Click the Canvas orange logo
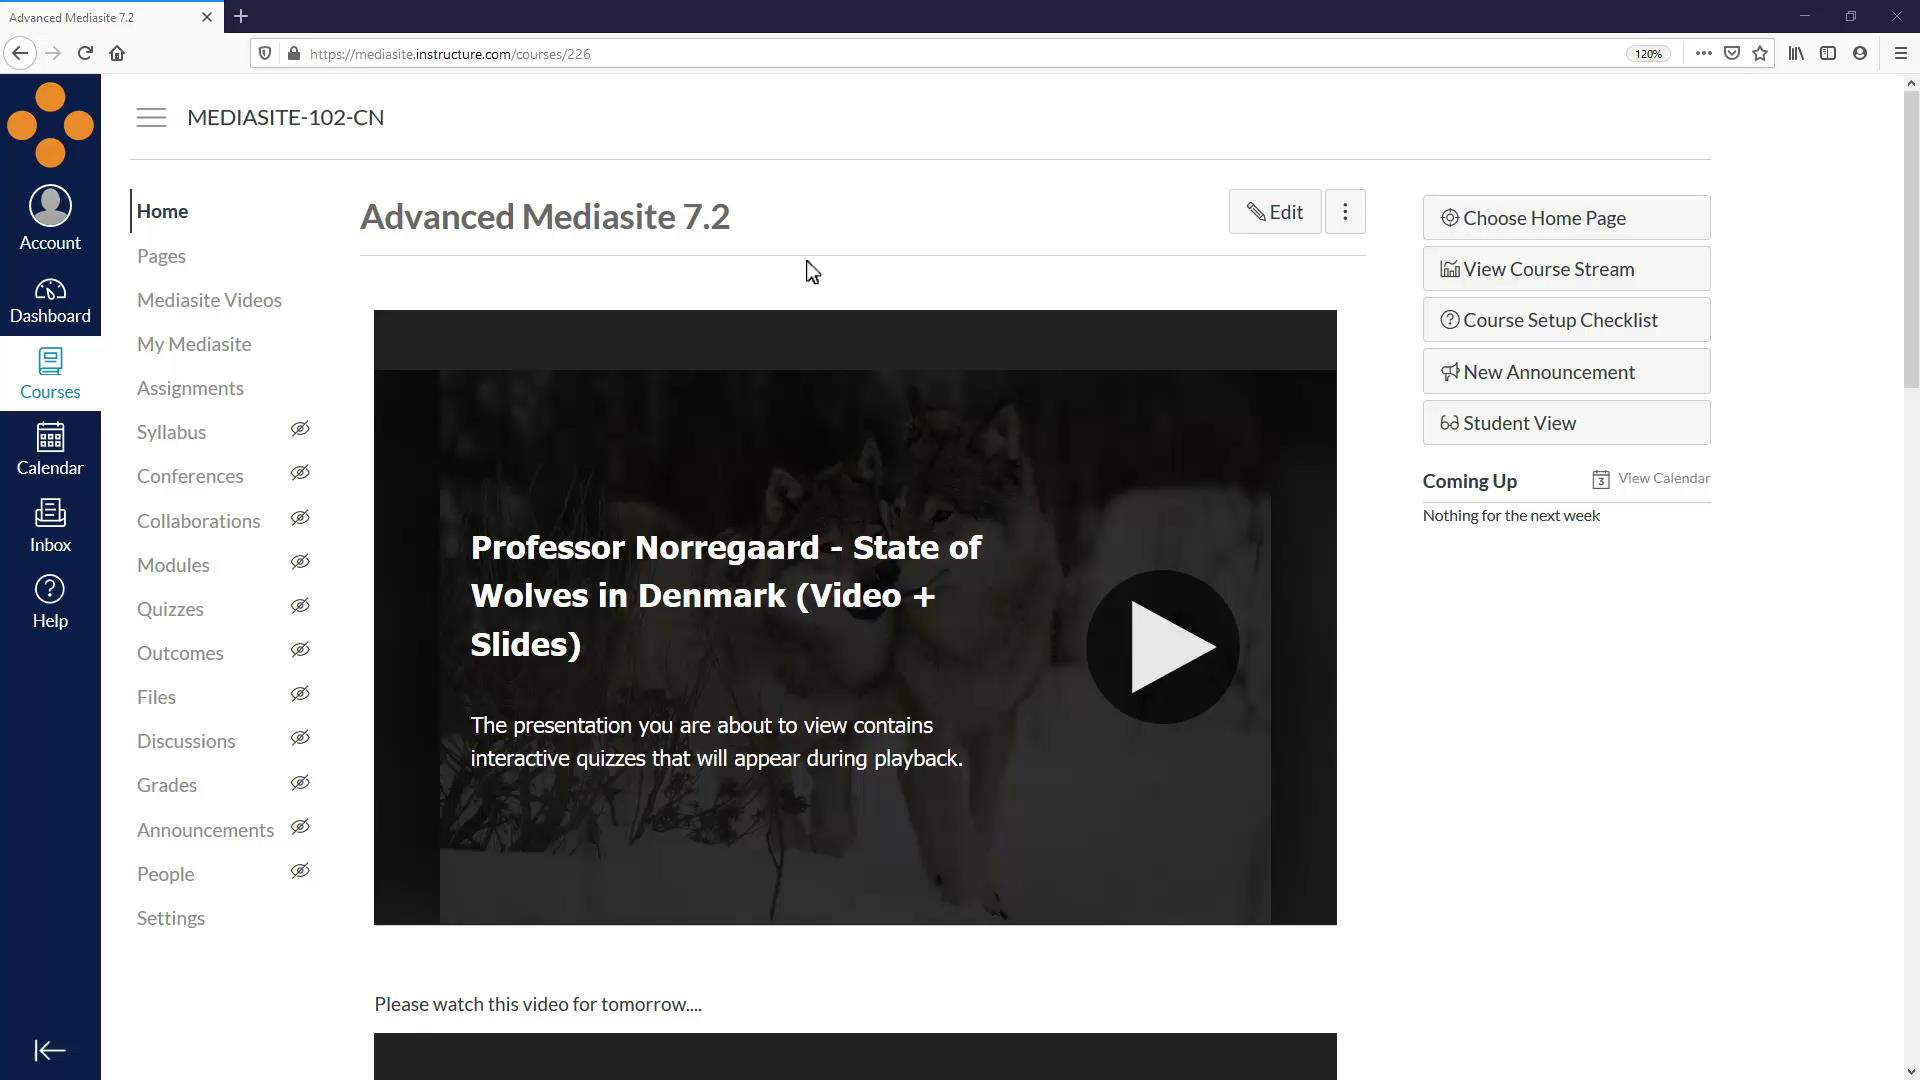This screenshot has width=1920, height=1080. pos(50,125)
